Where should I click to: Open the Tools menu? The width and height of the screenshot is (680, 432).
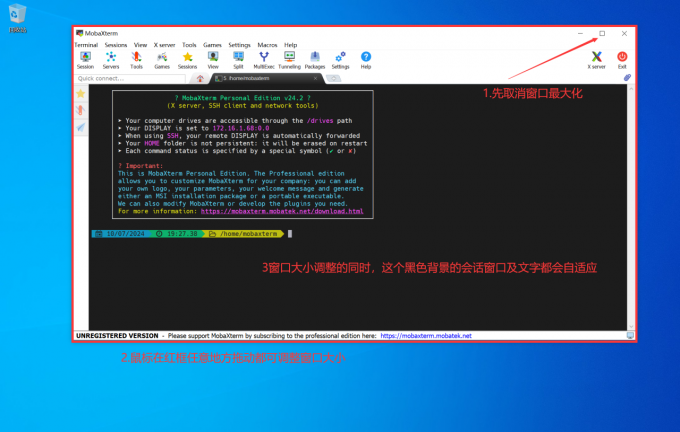click(x=189, y=45)
